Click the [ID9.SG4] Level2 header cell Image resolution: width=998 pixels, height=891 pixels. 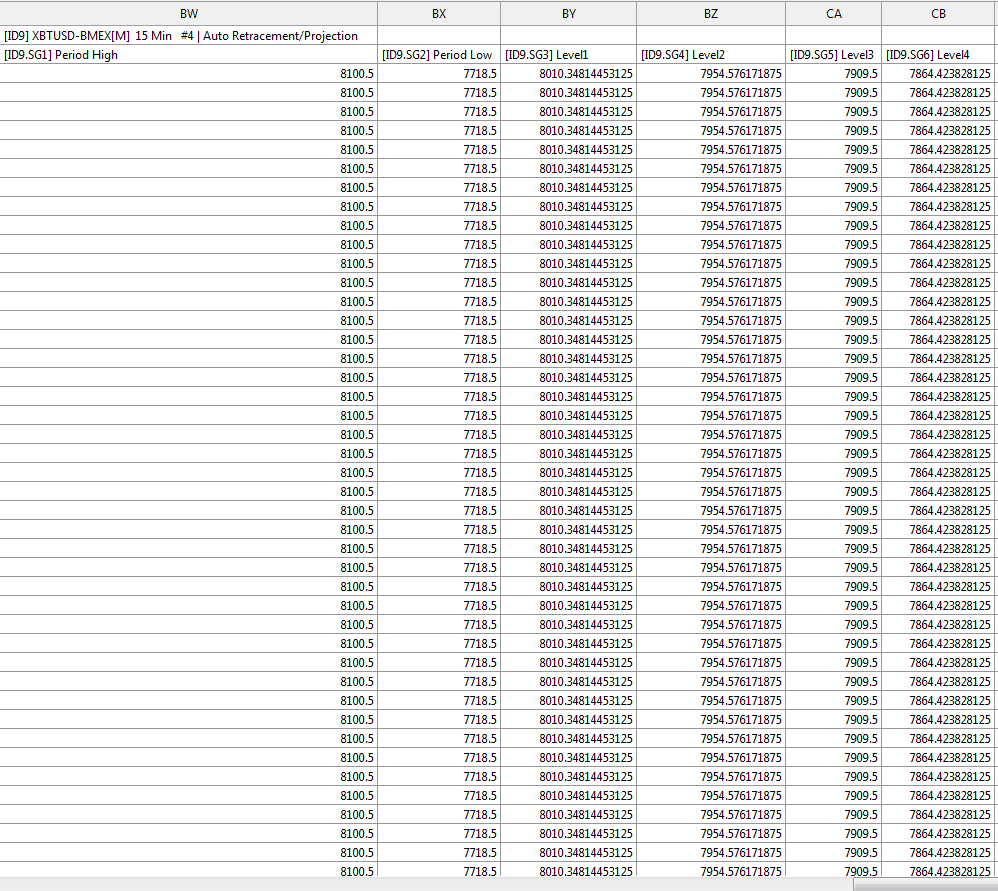pyautogui.click(x=711, y=55)
